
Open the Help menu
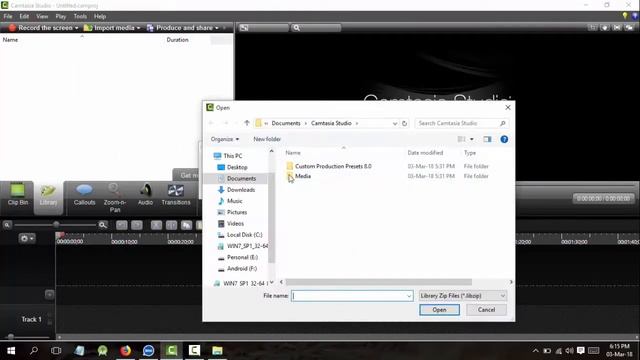click(100, 16)
